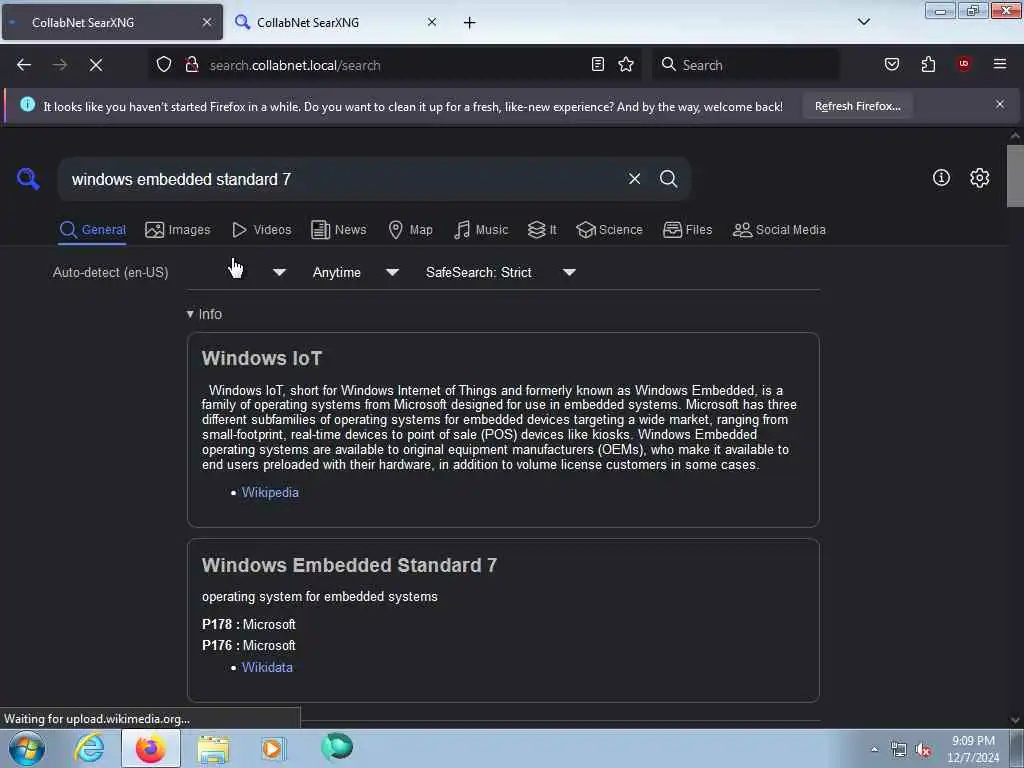Activate the second CollabNet SearXNG tab
Screen dimensions: 1024x768
pos(336,22)
